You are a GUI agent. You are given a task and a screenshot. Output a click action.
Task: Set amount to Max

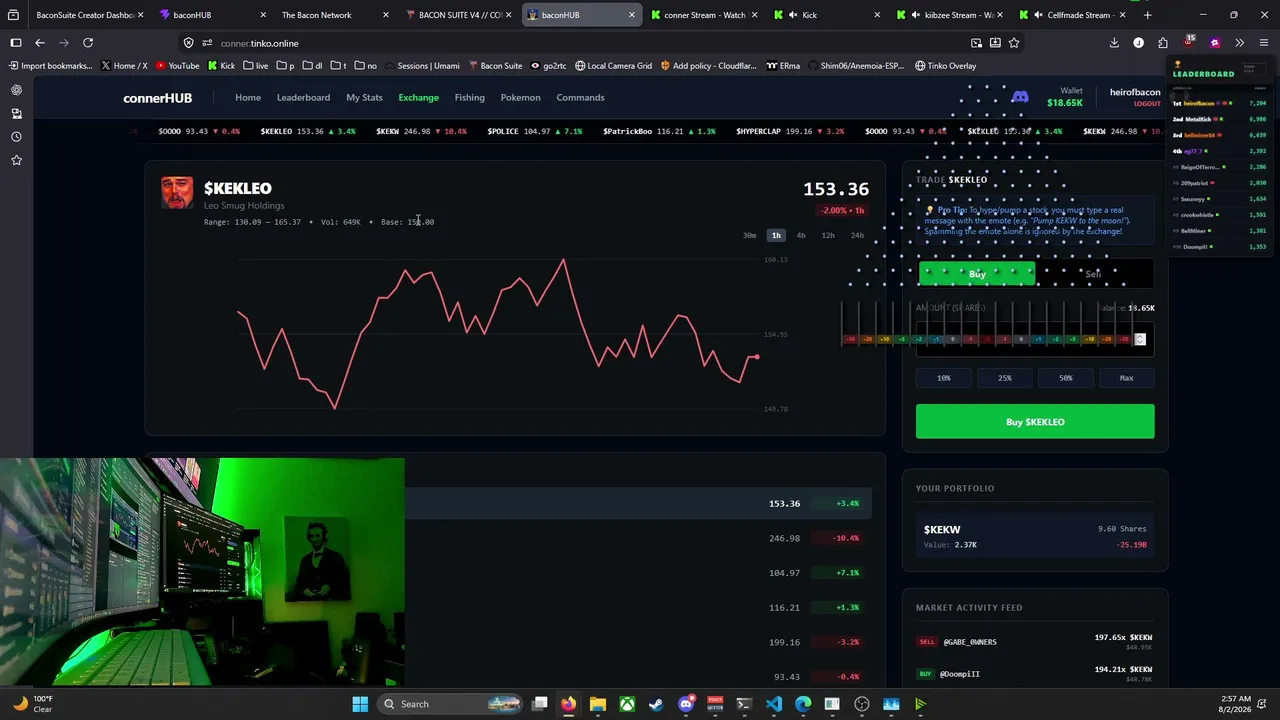pyautogui.click(x=1126, y=378)
